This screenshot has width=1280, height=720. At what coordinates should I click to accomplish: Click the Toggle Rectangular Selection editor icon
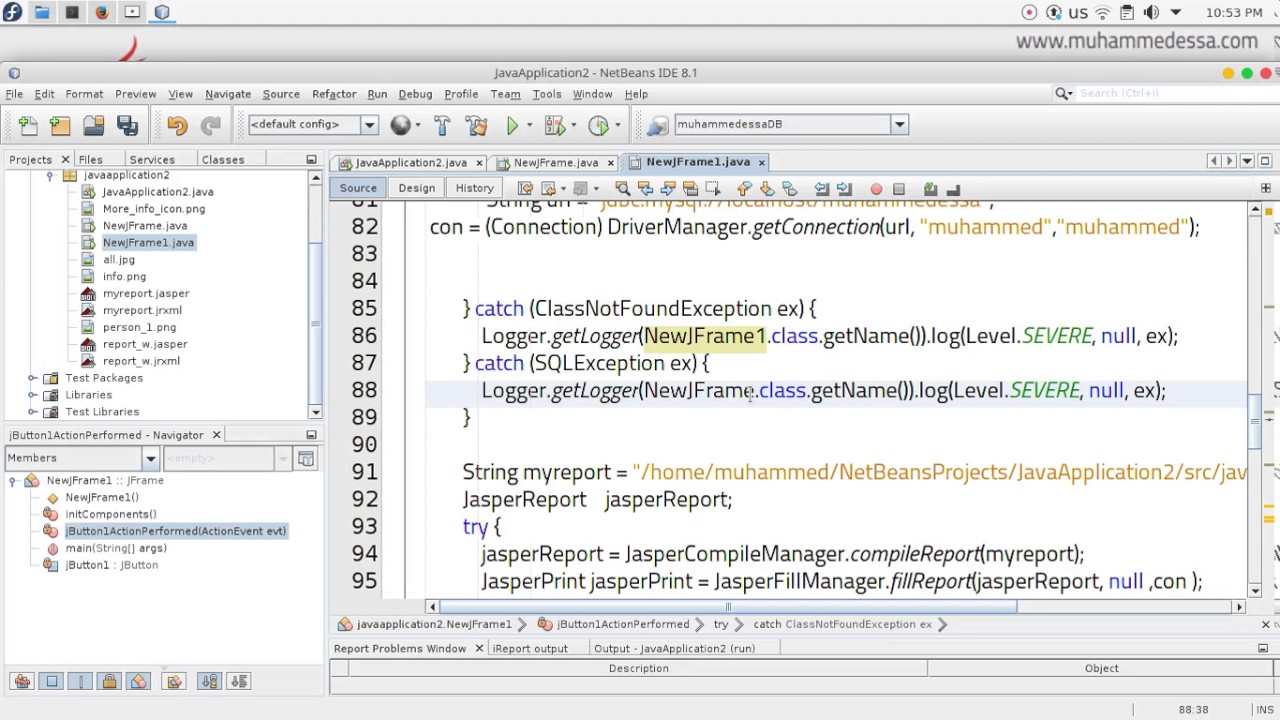pyautogui.click(x=713, y=188)
